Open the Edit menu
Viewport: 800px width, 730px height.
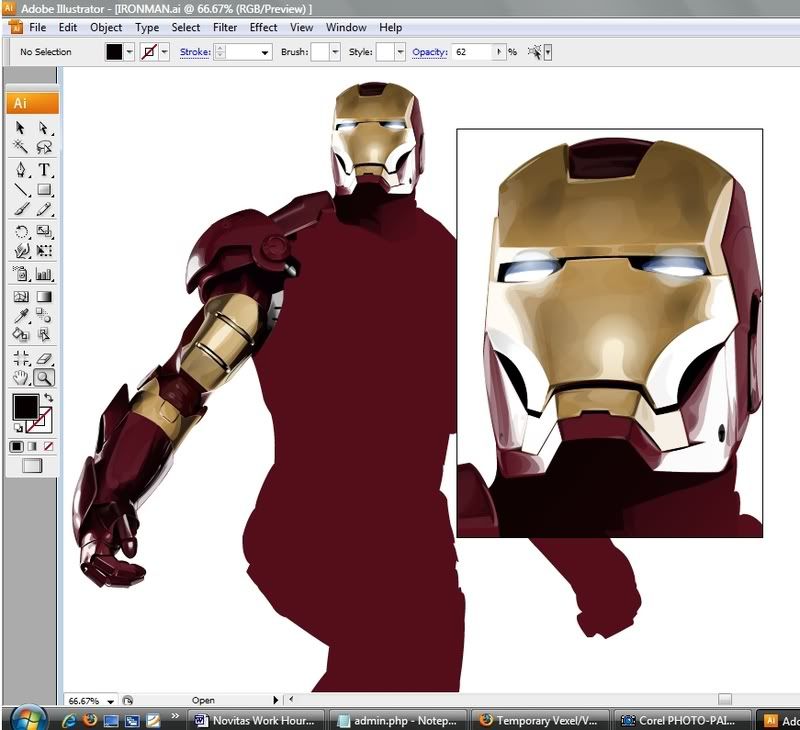click(x=68, y=28)
